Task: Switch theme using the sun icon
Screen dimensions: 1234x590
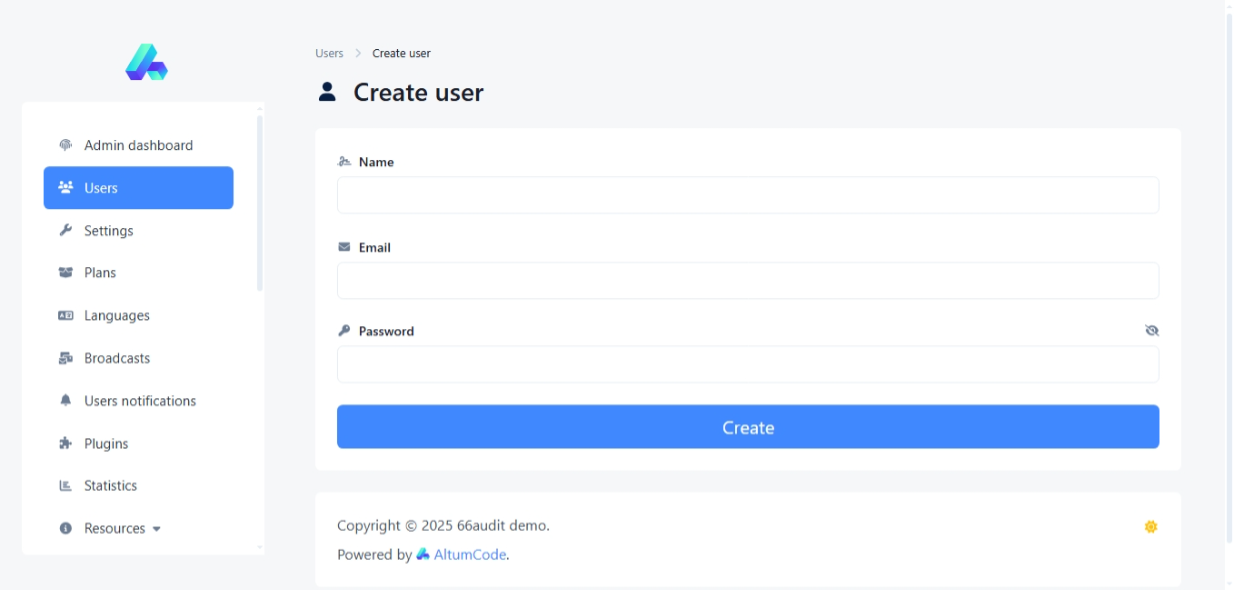Action: [1150, 526]
